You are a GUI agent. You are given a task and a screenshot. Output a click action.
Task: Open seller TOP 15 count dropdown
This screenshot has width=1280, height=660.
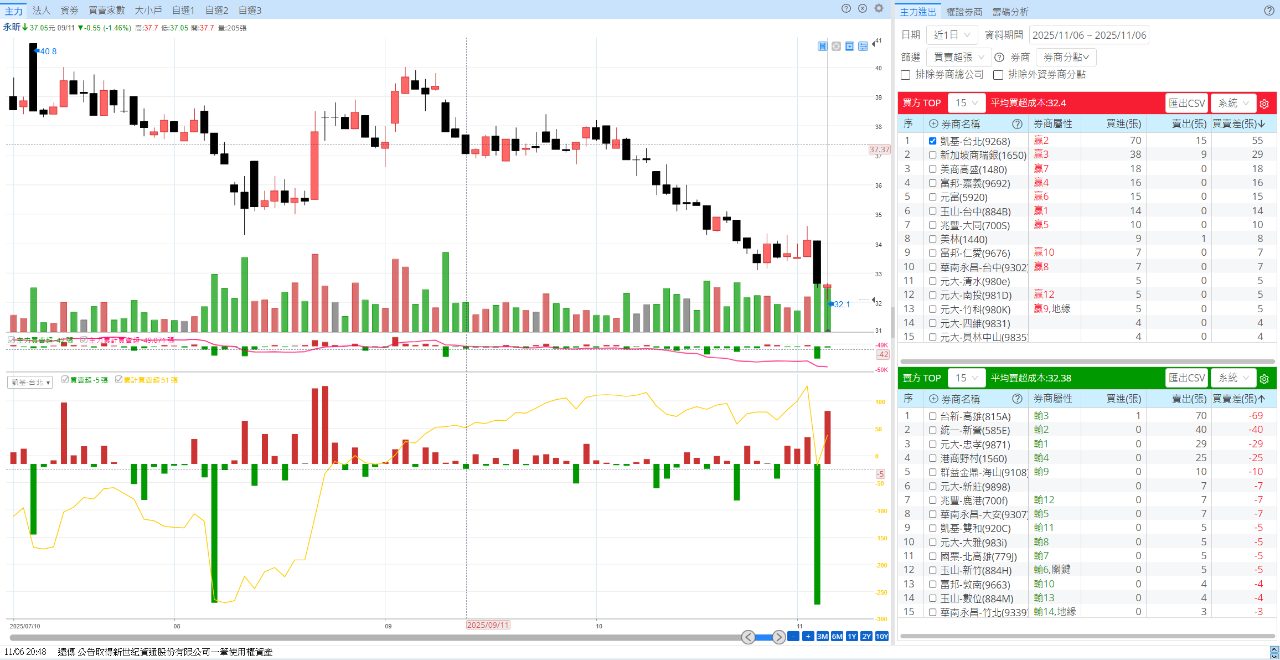(x=967, y=378)
